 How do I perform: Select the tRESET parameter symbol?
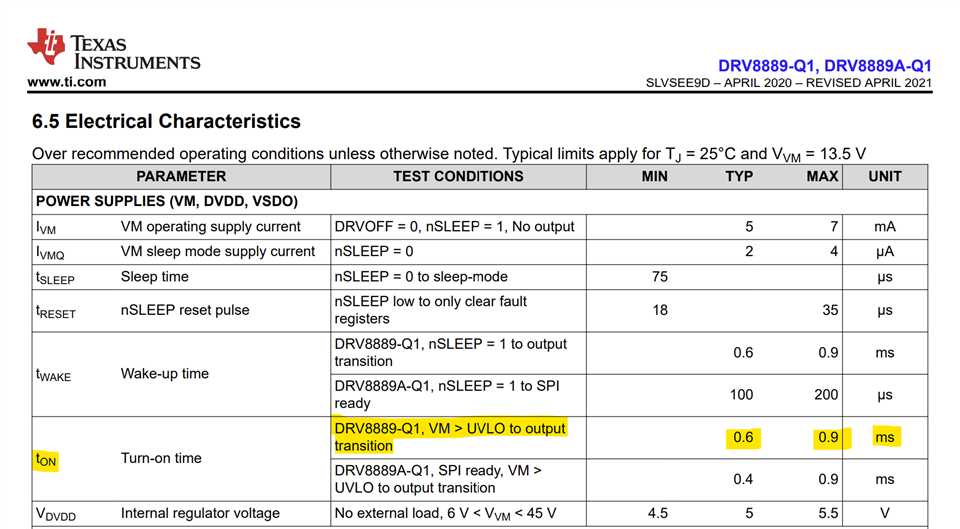tap(56, 312)
